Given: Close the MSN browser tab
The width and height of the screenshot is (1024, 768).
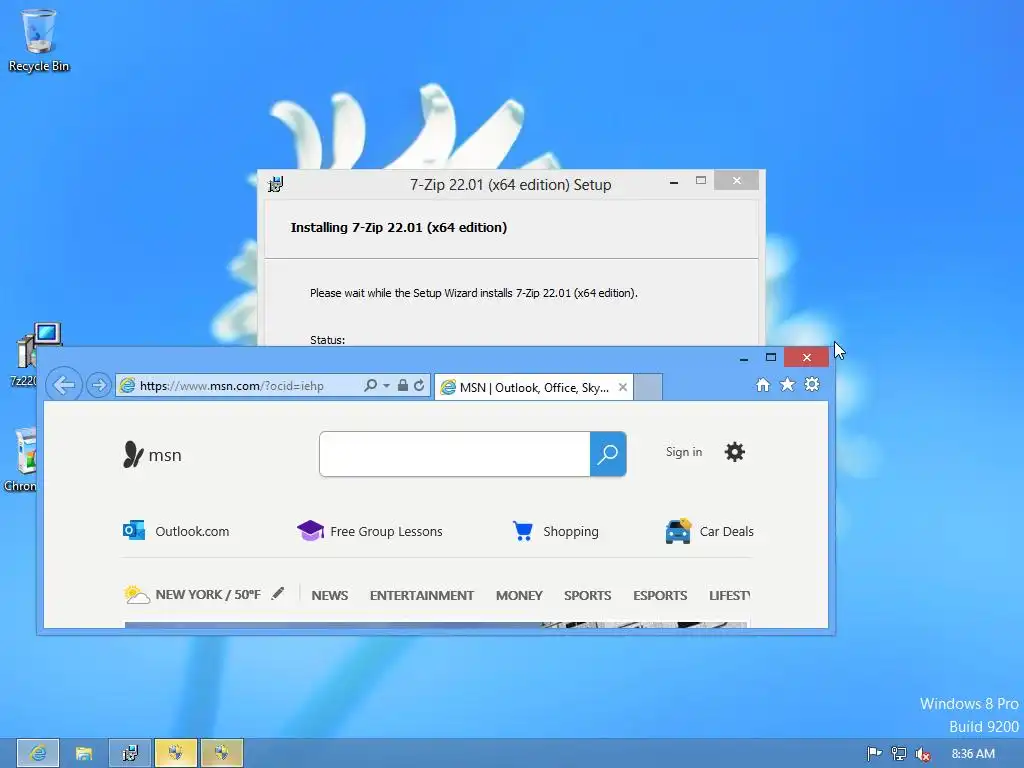Looking at the screenshot, I should [x=623, y=387].
